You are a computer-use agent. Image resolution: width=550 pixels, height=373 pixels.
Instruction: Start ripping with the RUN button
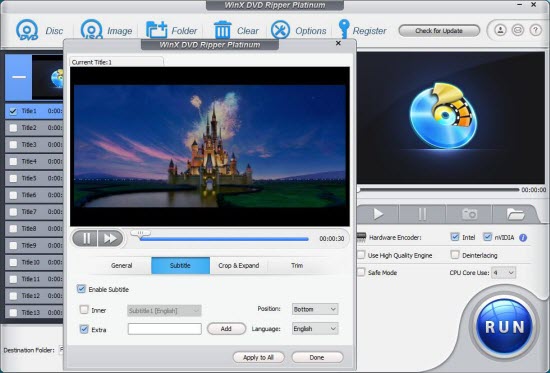pos(505,326)
